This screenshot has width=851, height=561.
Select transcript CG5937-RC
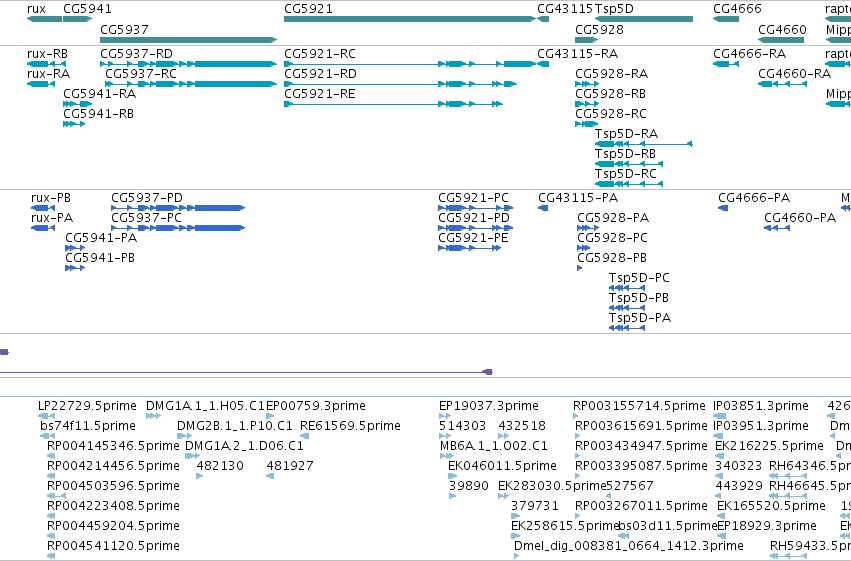(141, 74)
